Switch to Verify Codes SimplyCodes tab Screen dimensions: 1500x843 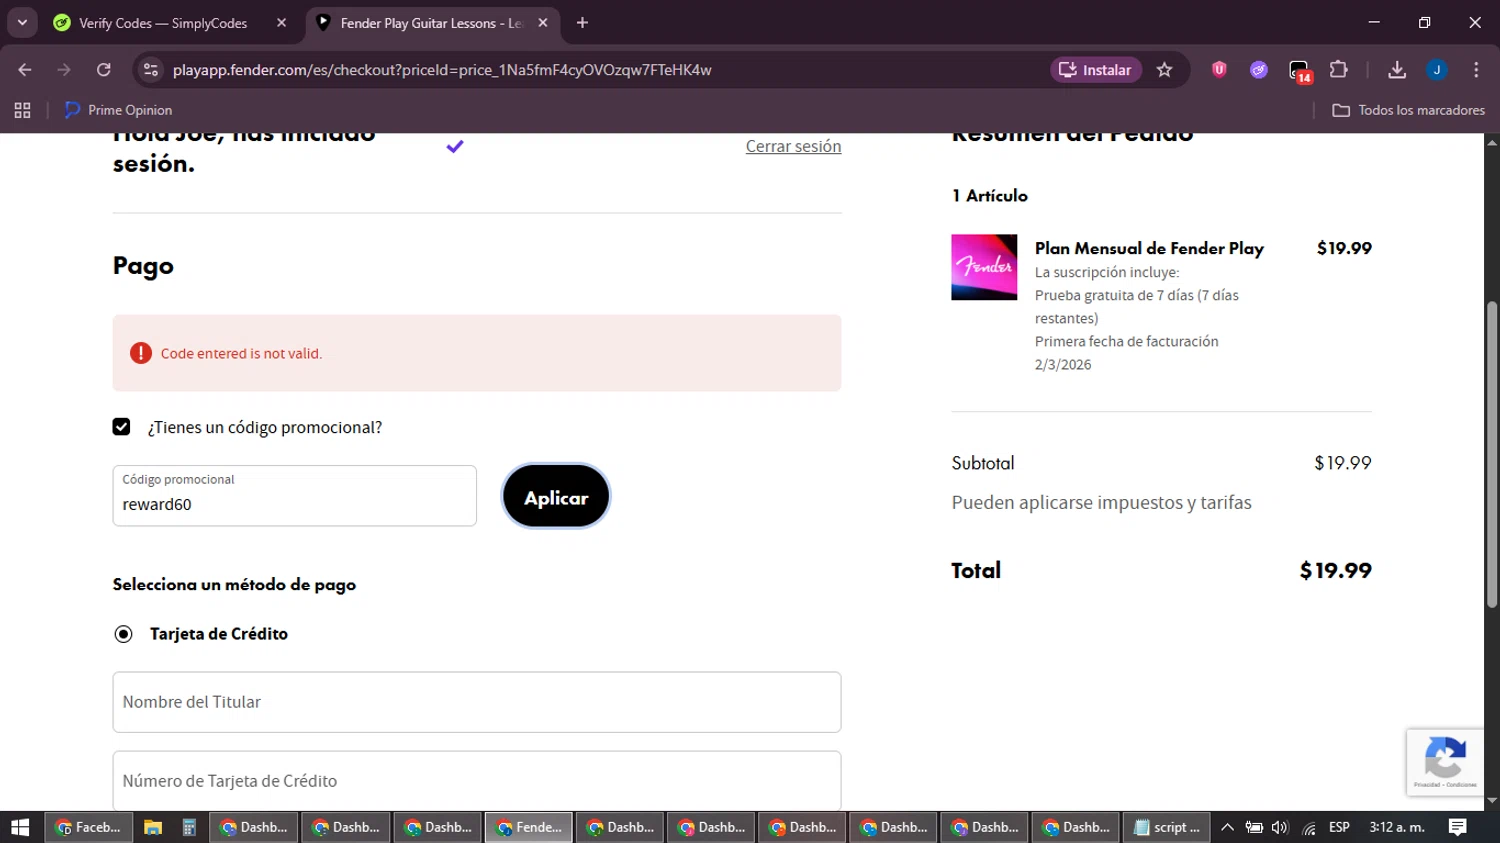click(161, 23)
